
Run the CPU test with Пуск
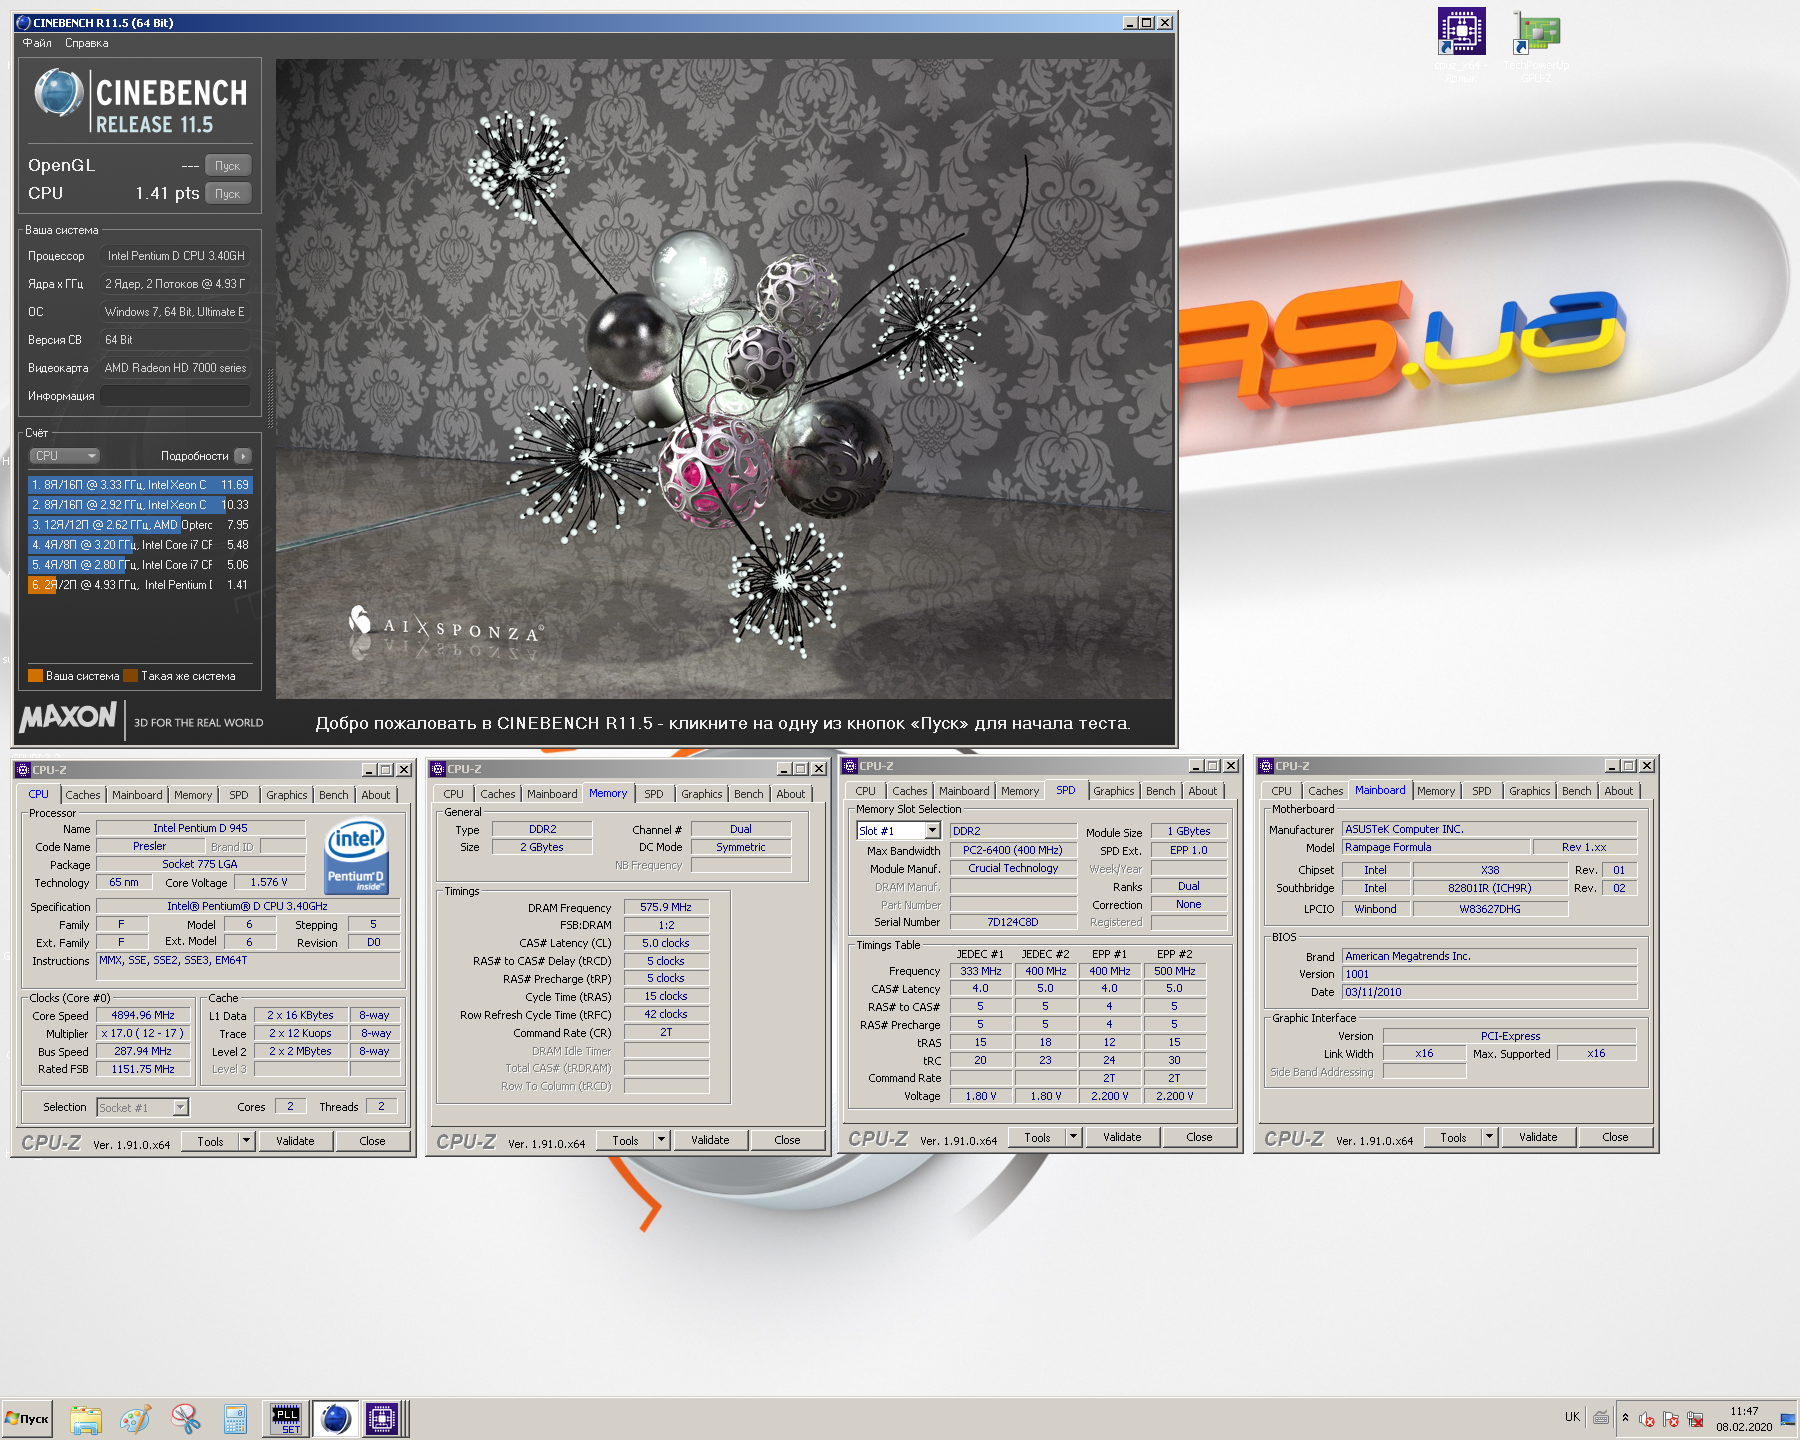pyautogui.click(x=228, y=194)
